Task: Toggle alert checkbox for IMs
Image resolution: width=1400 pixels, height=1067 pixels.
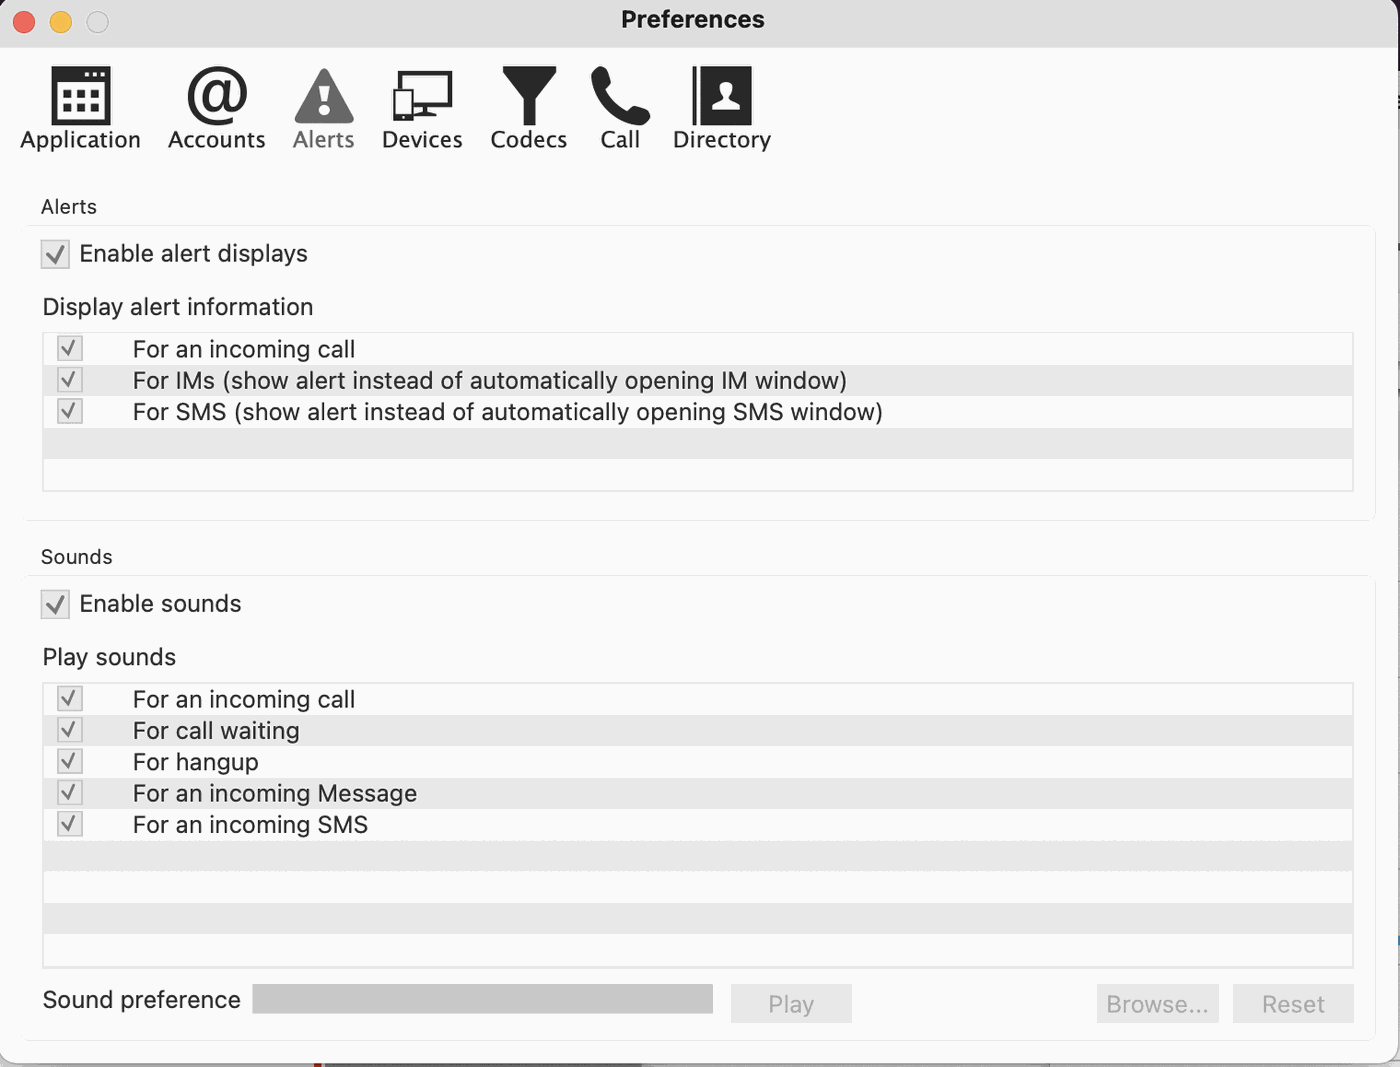Action: (x=69, y=380)
